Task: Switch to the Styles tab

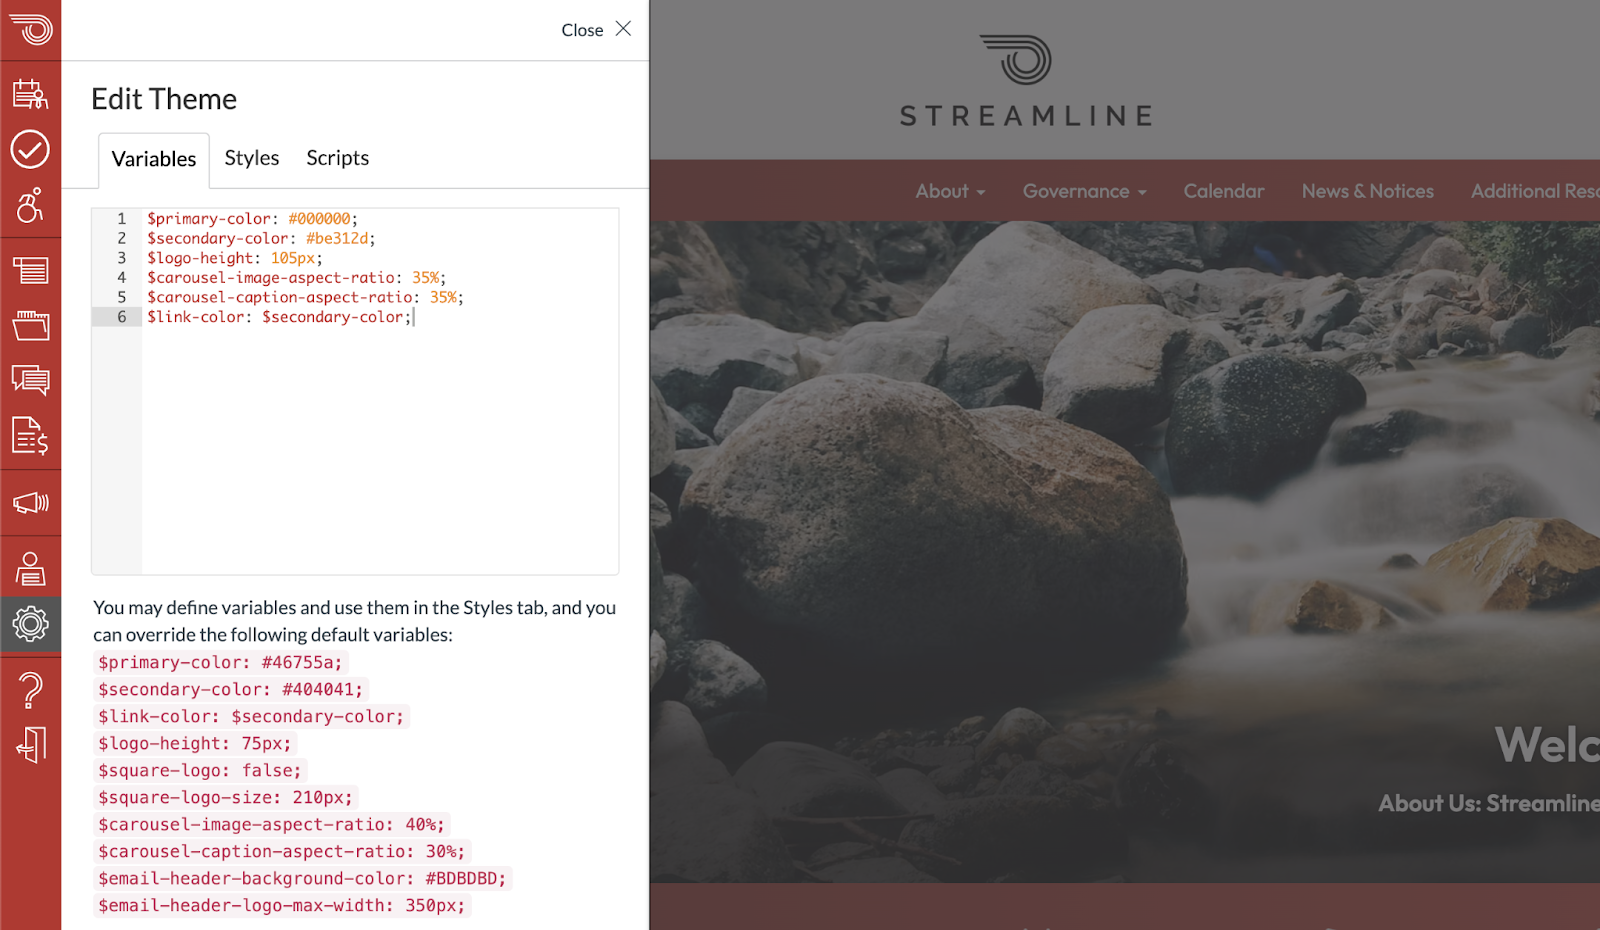Action: (251, 158)
